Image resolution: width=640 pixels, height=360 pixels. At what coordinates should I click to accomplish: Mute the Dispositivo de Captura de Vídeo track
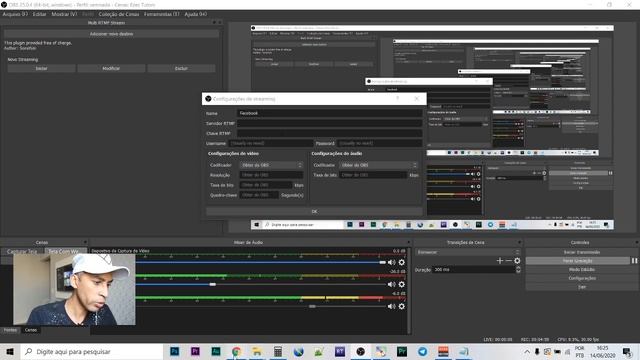391,262
